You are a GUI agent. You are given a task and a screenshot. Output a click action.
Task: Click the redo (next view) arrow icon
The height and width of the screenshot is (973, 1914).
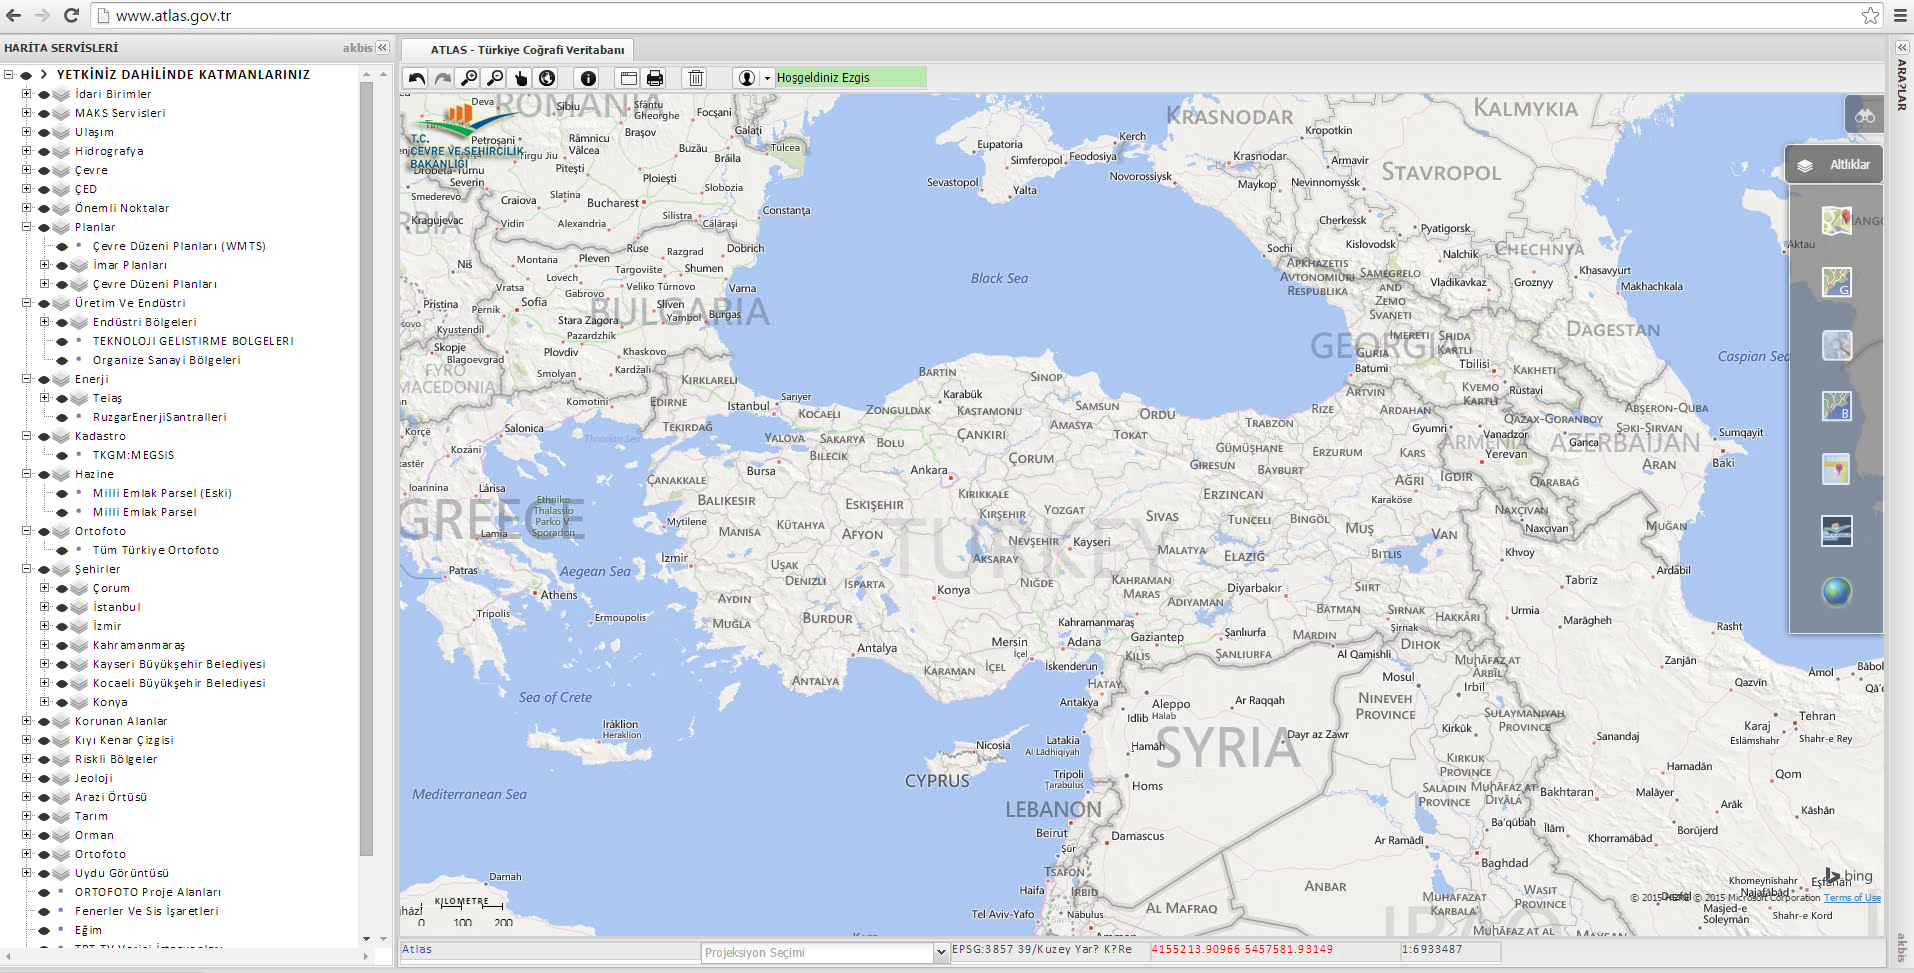click(x=443, y=78)
